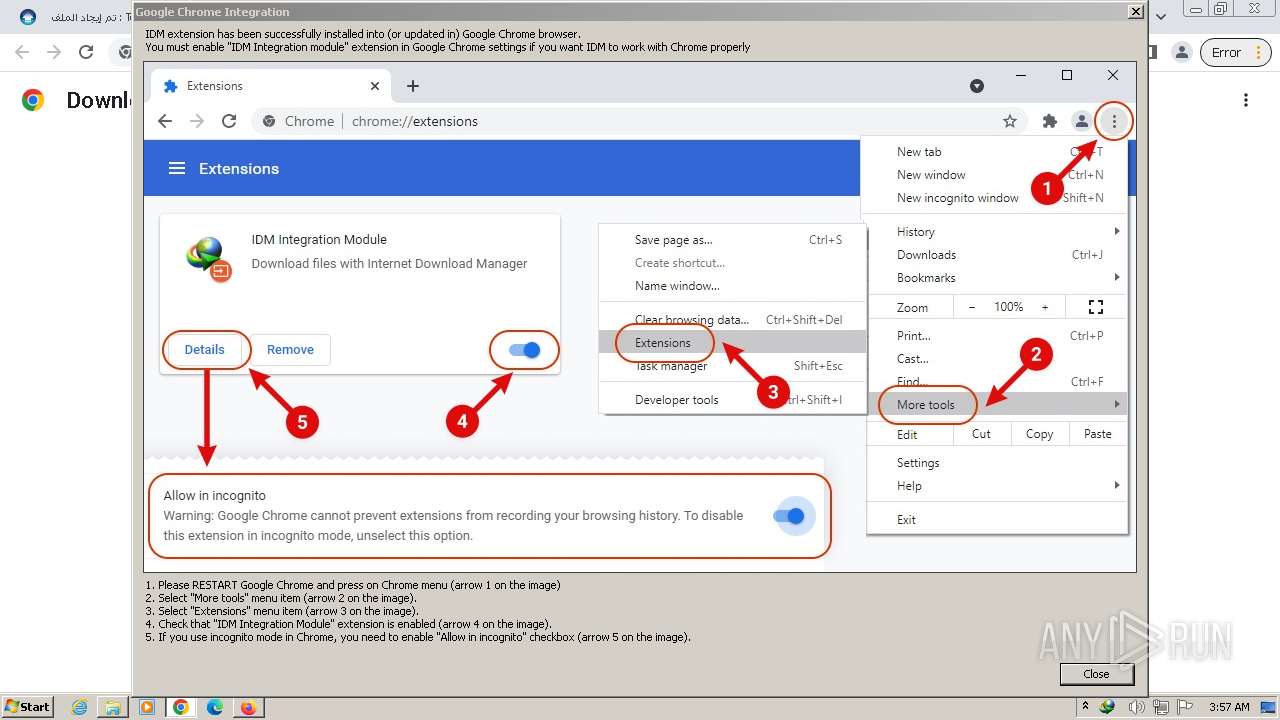Expand the More tools submenu in guide menu
The image size is (1280, 720).
pyautogui.click(x=996, y=404)
